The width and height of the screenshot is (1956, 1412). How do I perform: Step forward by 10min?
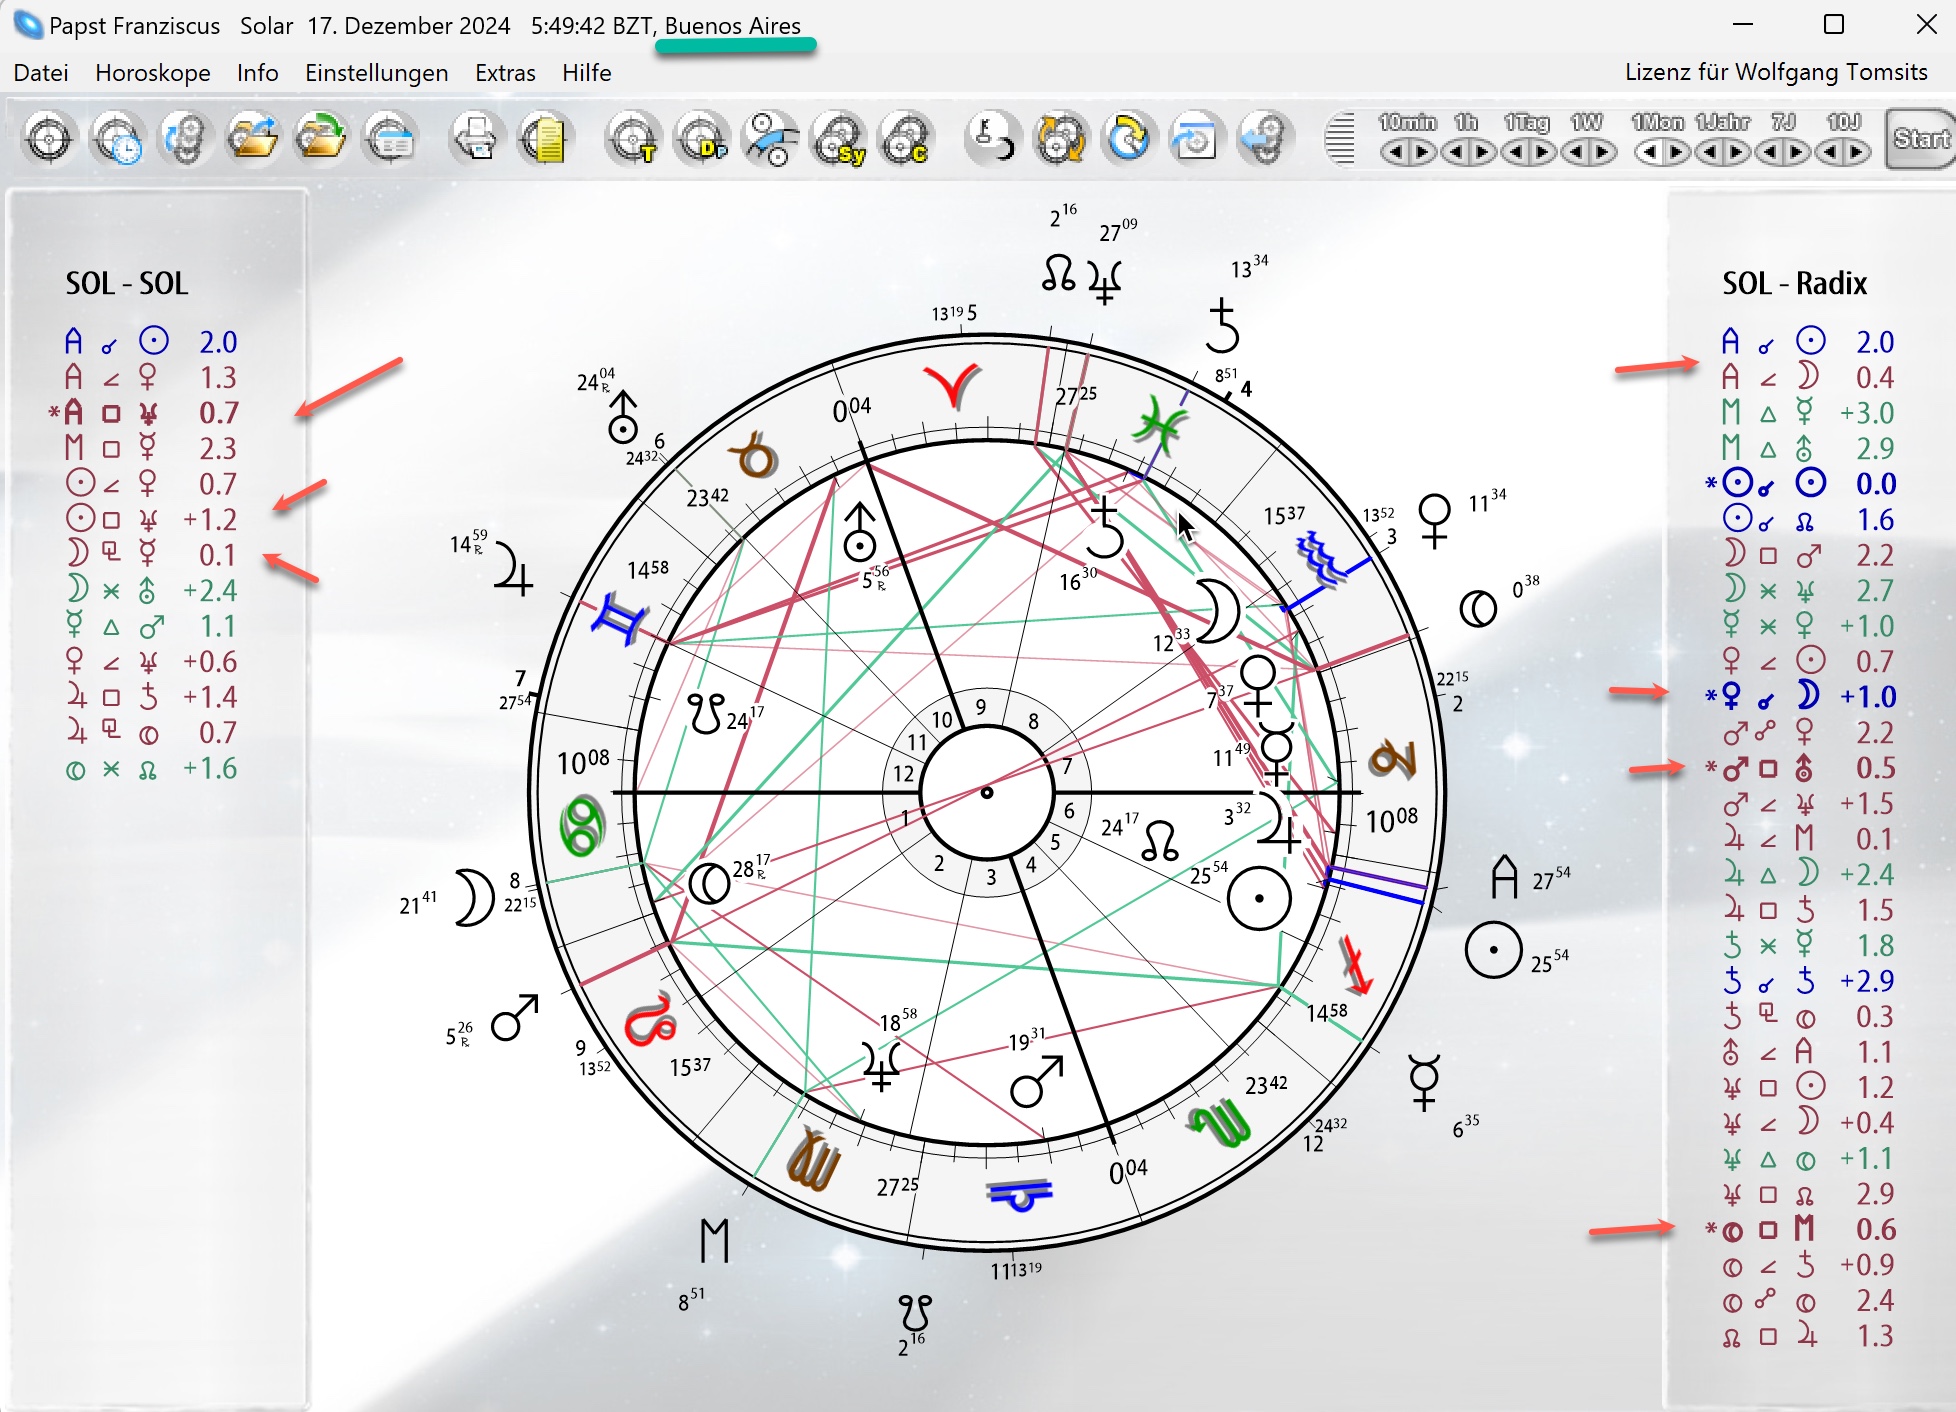point(1424,153)
